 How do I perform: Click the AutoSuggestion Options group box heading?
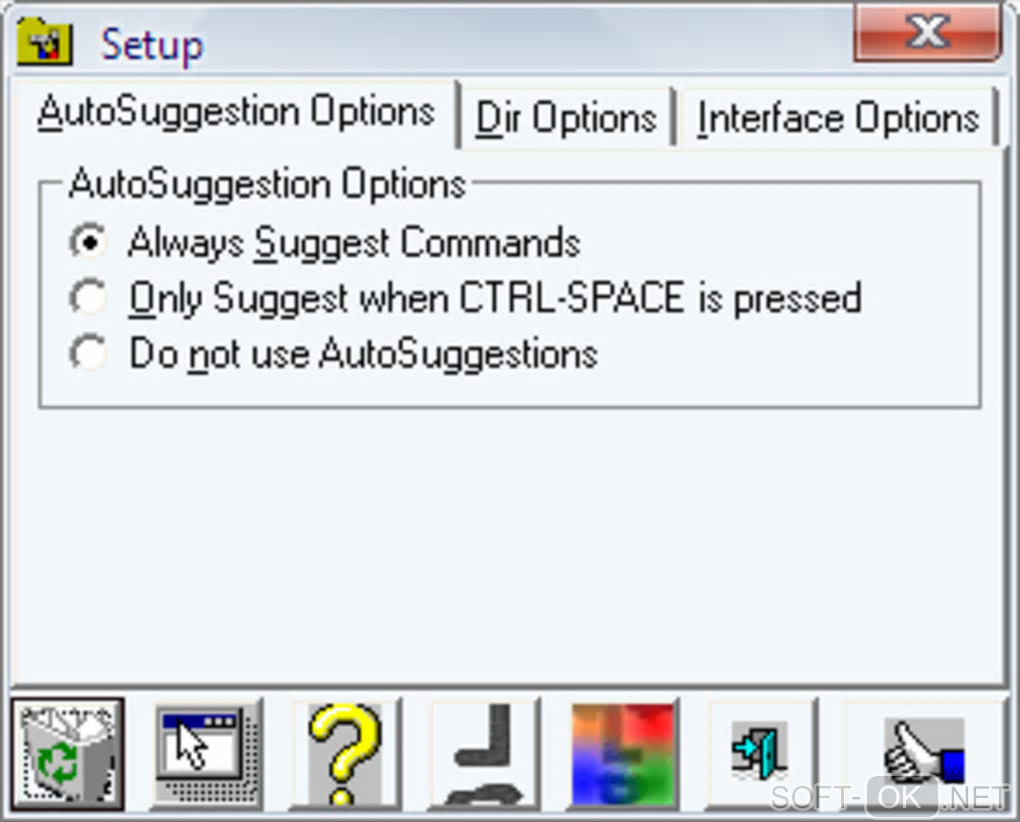(x=267, y=185)
